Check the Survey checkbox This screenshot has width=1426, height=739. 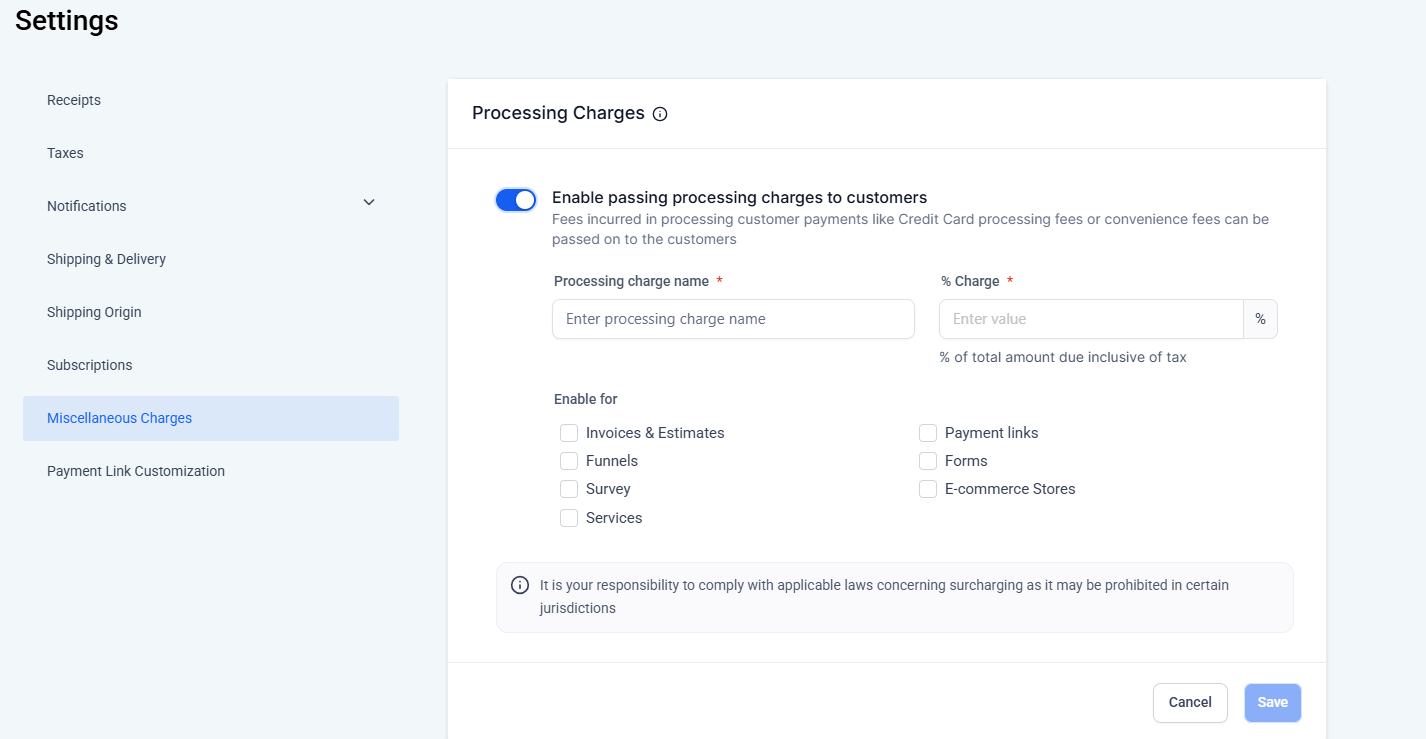tap(569, 489)
